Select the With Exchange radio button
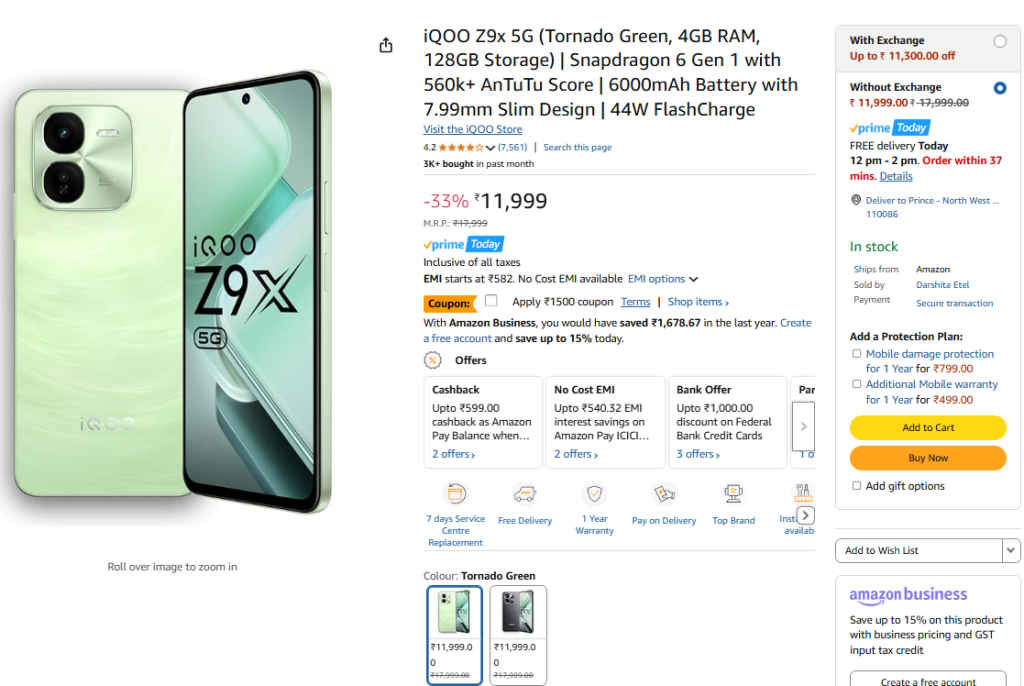Screen dimensions: 1024x686 (1000, 41)
